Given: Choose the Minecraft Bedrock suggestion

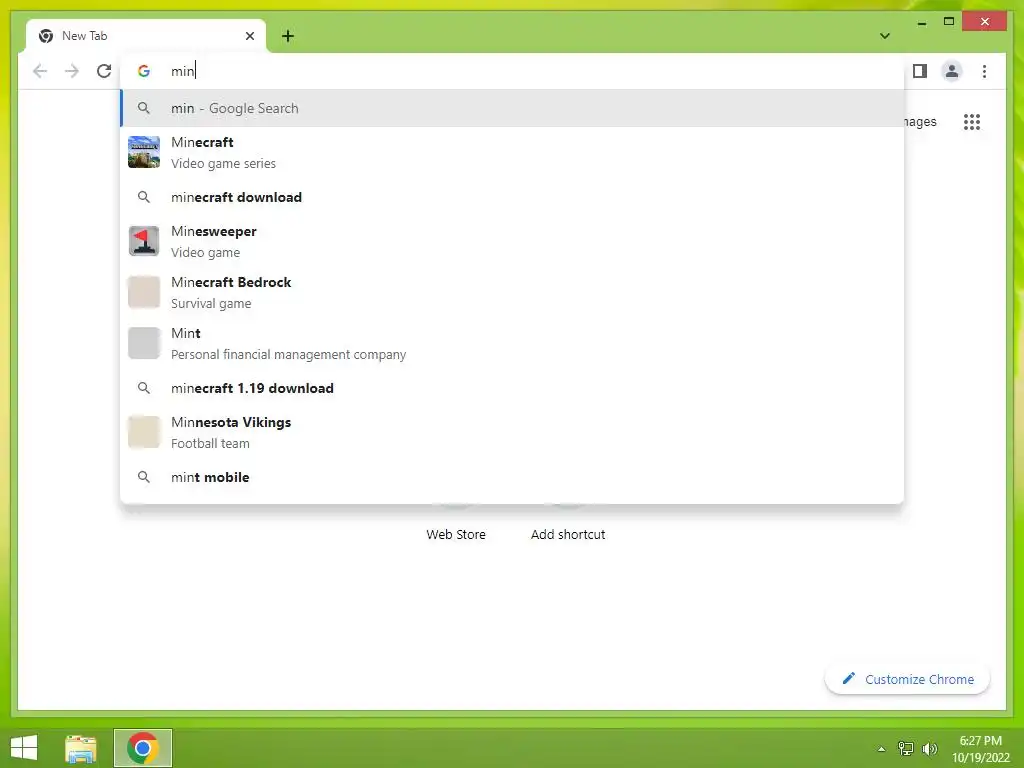Looking at the screenshot, I should coord(513,293).
